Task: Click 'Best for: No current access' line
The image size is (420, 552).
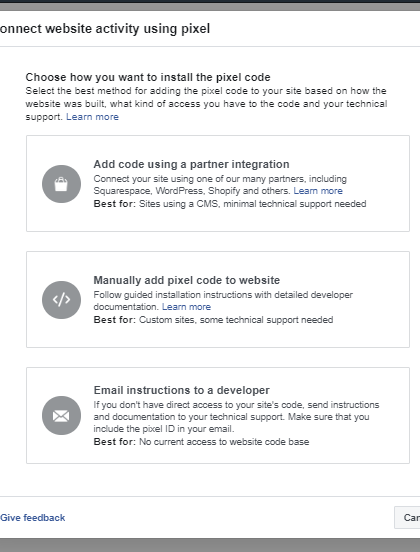Action: (x=201, y=442)
